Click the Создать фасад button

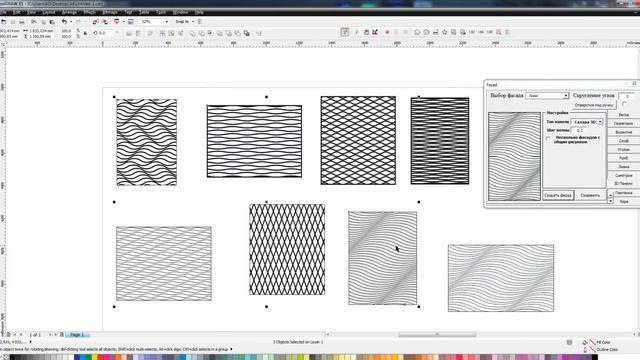(558, 196)
